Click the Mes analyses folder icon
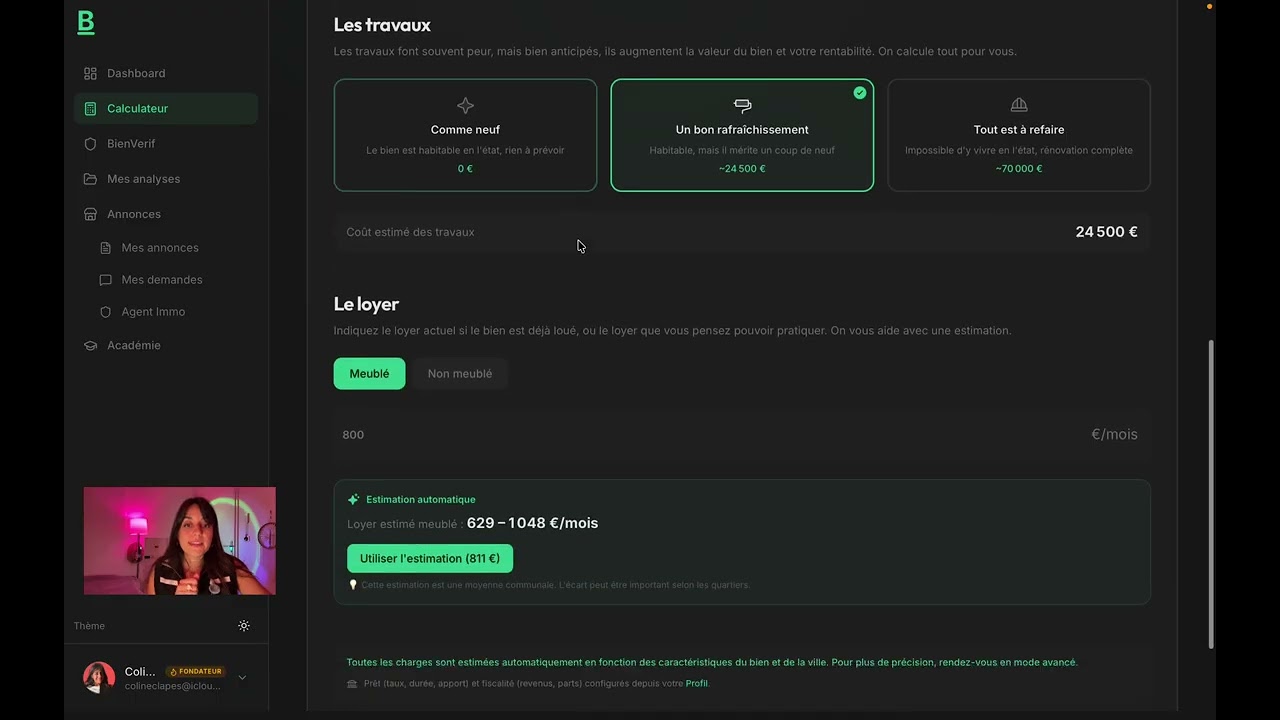 click(90, 179)
